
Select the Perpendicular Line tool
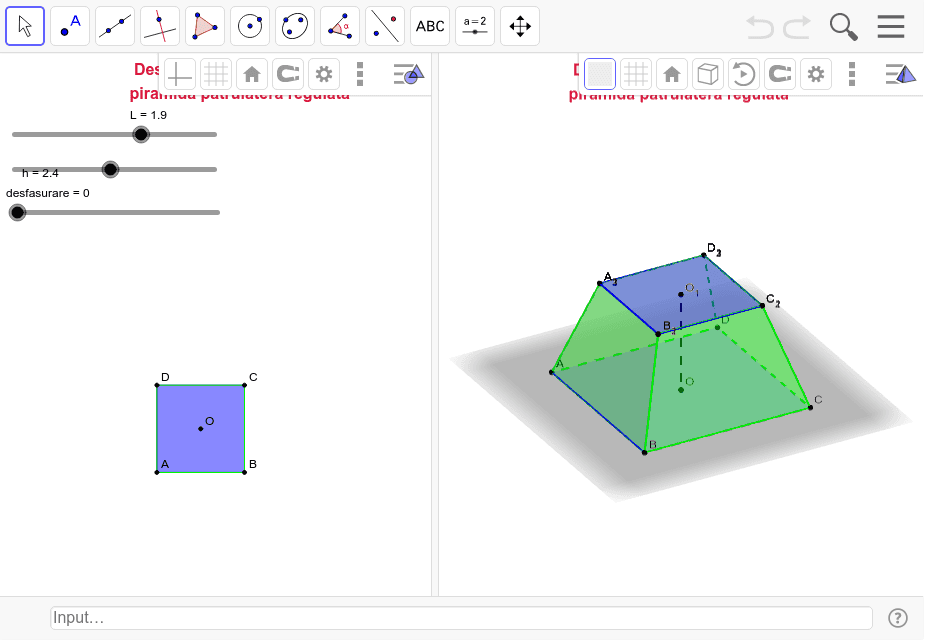pos(160,26)
